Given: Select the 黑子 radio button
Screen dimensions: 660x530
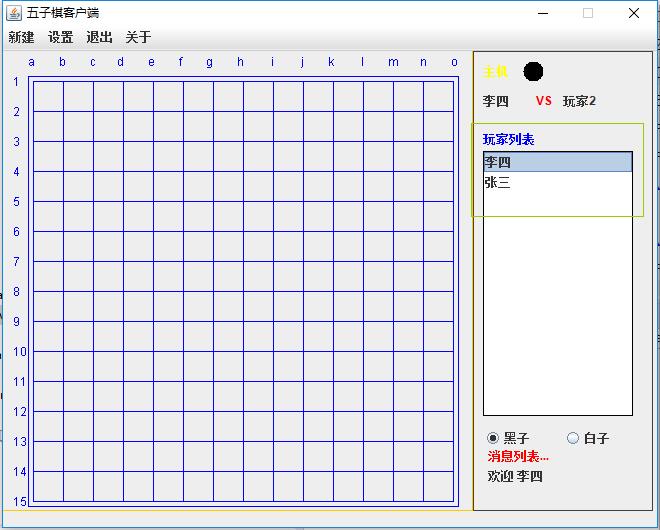Looking at the screenshot, I should [508, 438].
